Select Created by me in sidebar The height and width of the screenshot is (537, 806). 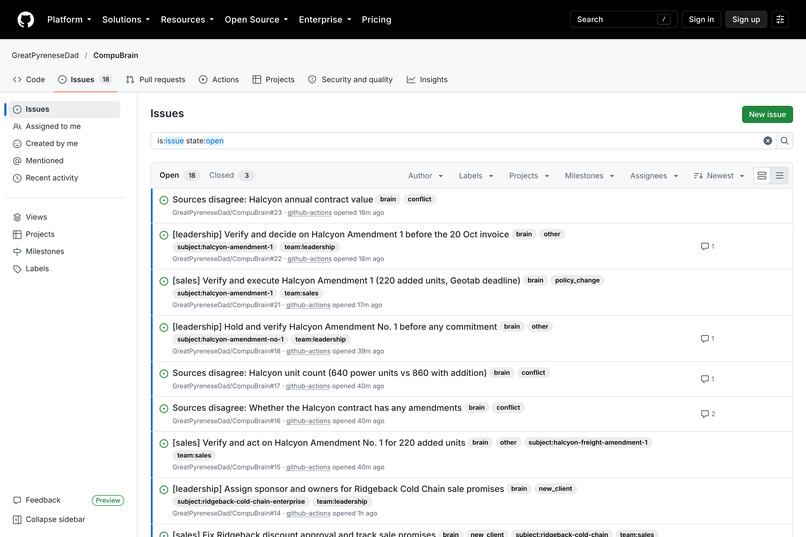click(x=64, y=144)
